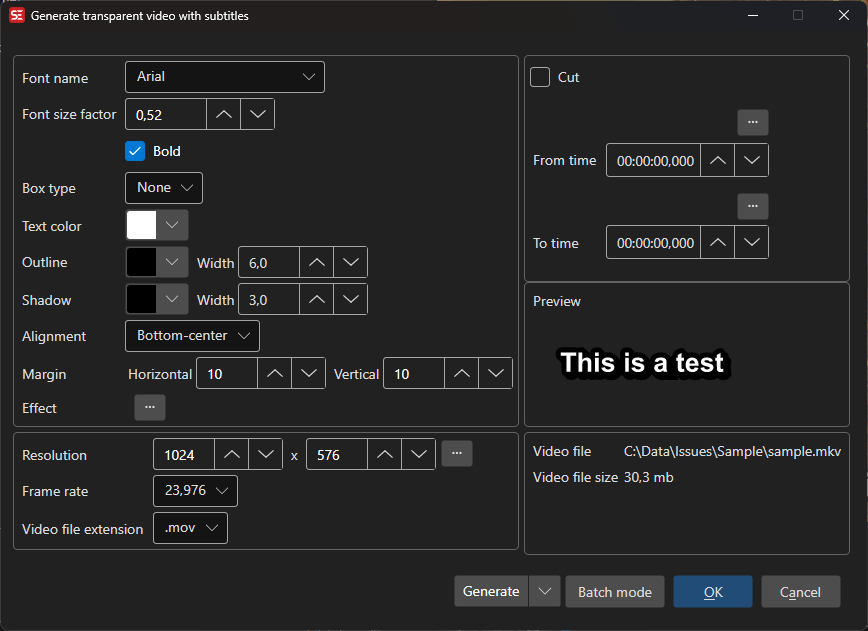868x631 pixels.
Task: Open the Font name dropdown
Action: click(x=224, y=76)
